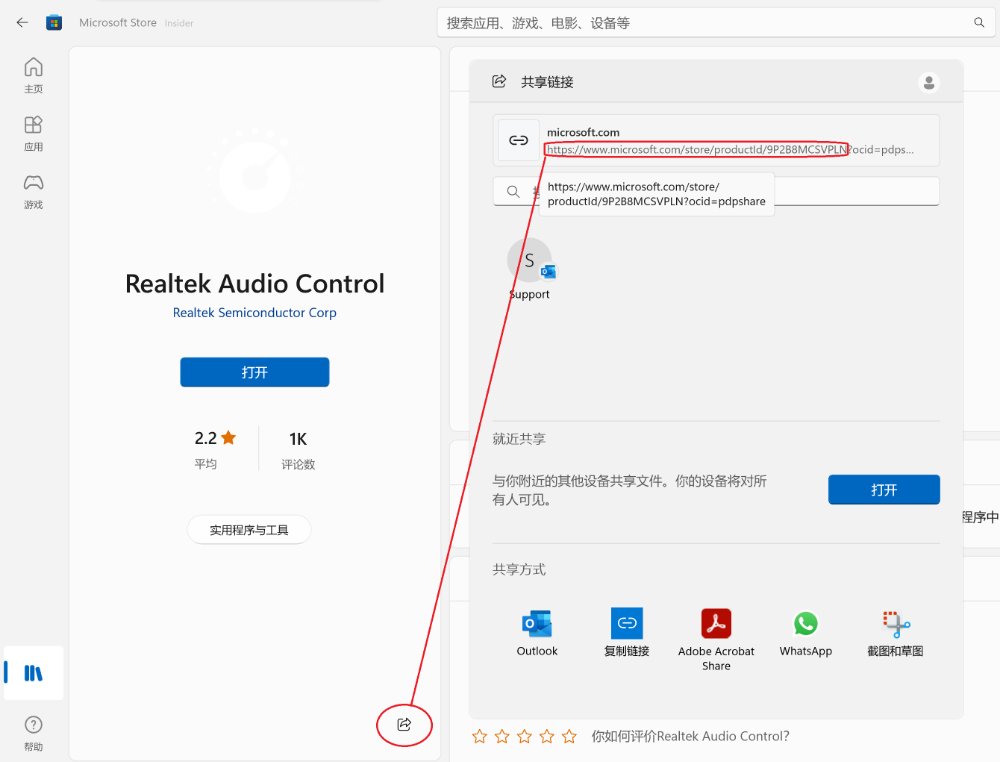Open the Games (游戏) sidebar section
1000x762 pixels.
pos(33,191)
